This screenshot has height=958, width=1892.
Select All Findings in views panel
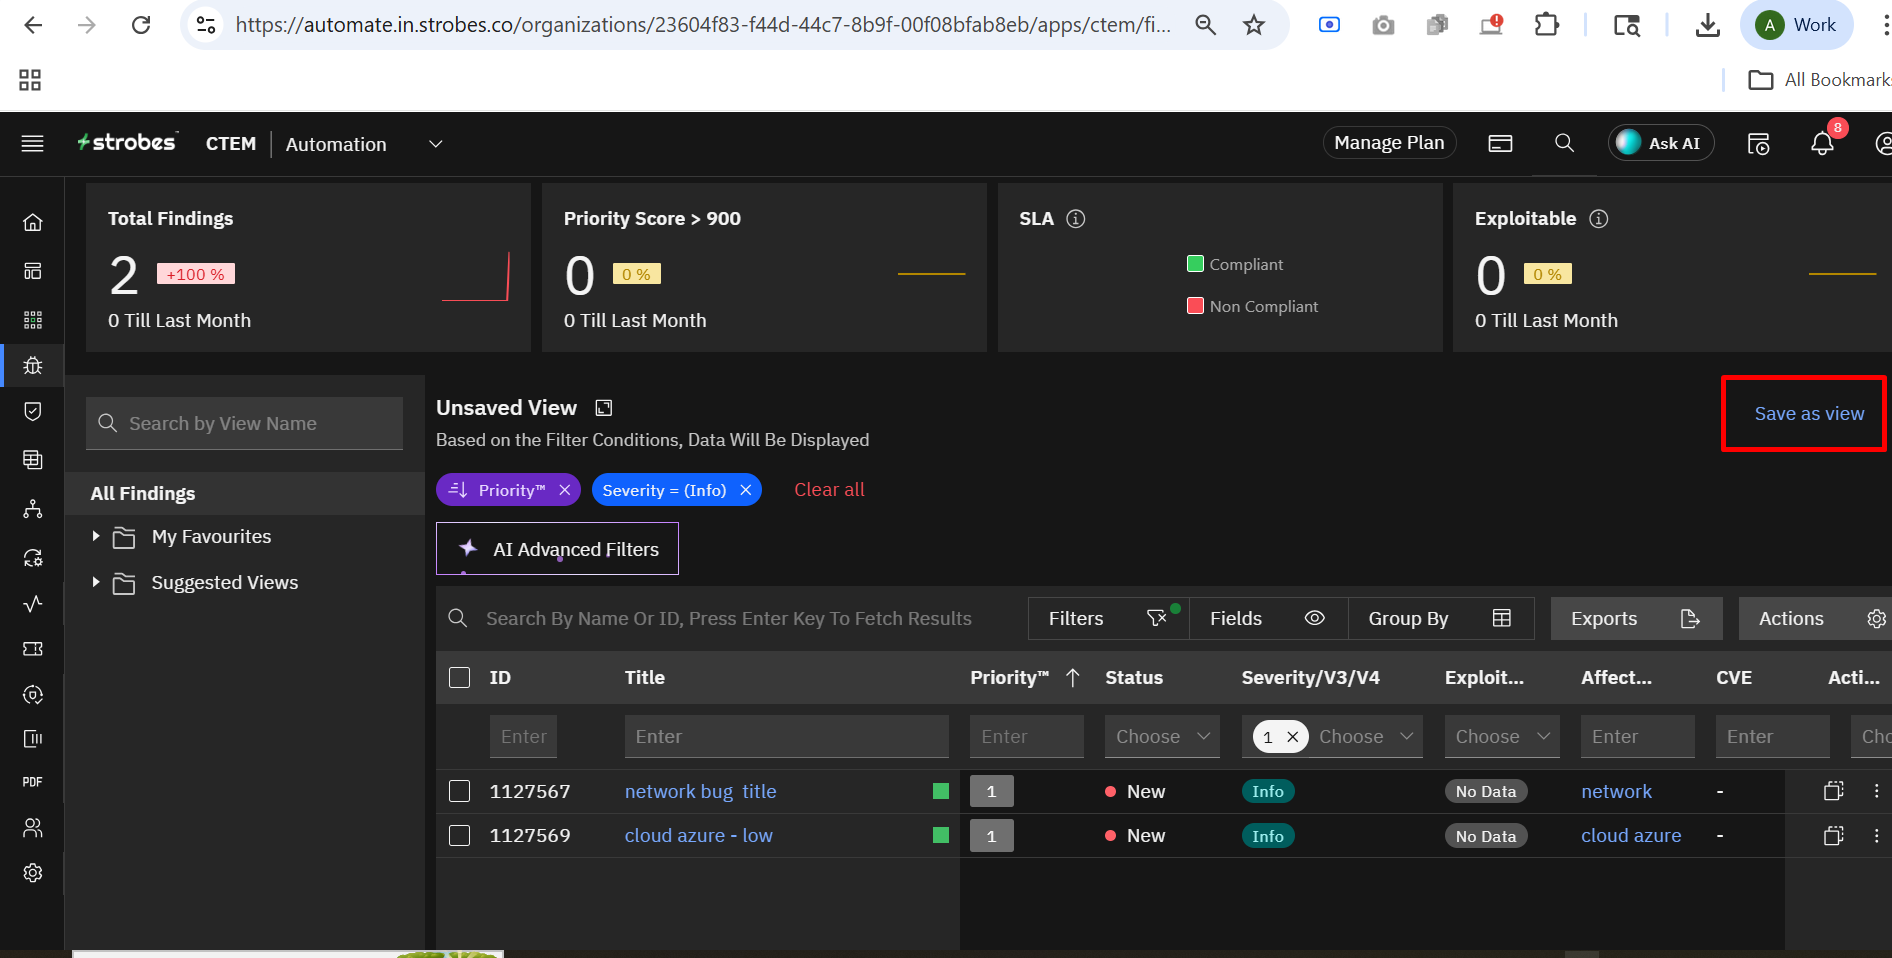click(143, 493)
